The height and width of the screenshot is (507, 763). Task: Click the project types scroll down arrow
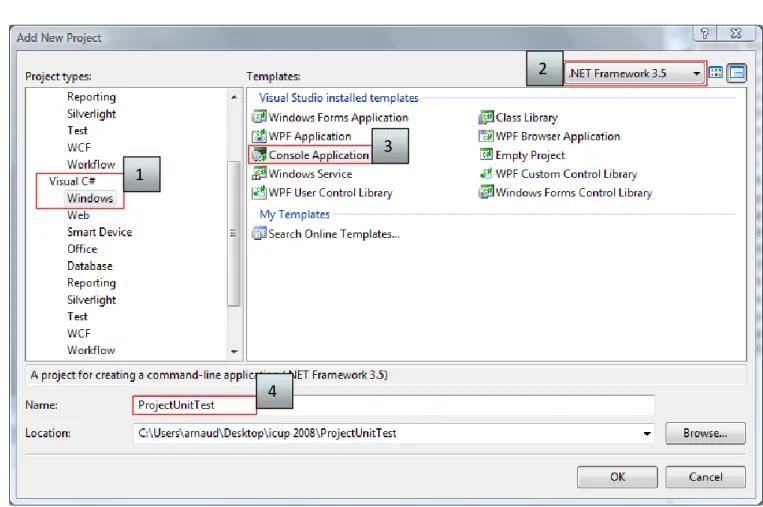(234, 352)
